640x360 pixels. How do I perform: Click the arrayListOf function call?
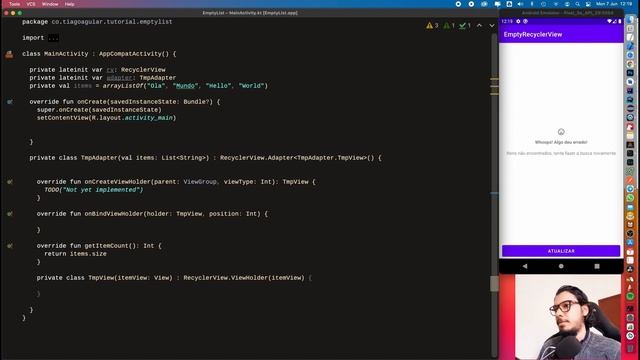click(123, 86)
